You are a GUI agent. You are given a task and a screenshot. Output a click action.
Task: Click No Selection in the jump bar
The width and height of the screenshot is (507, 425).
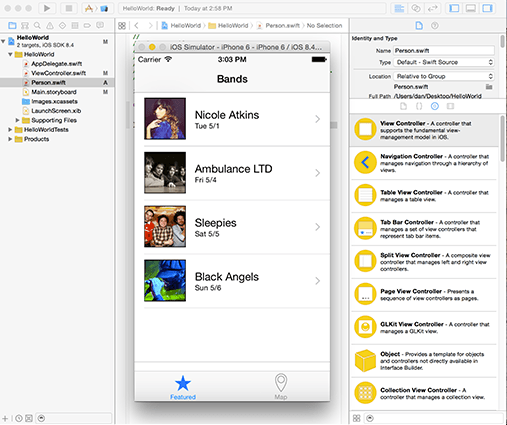pyautogui.click(x=324, y=26)
